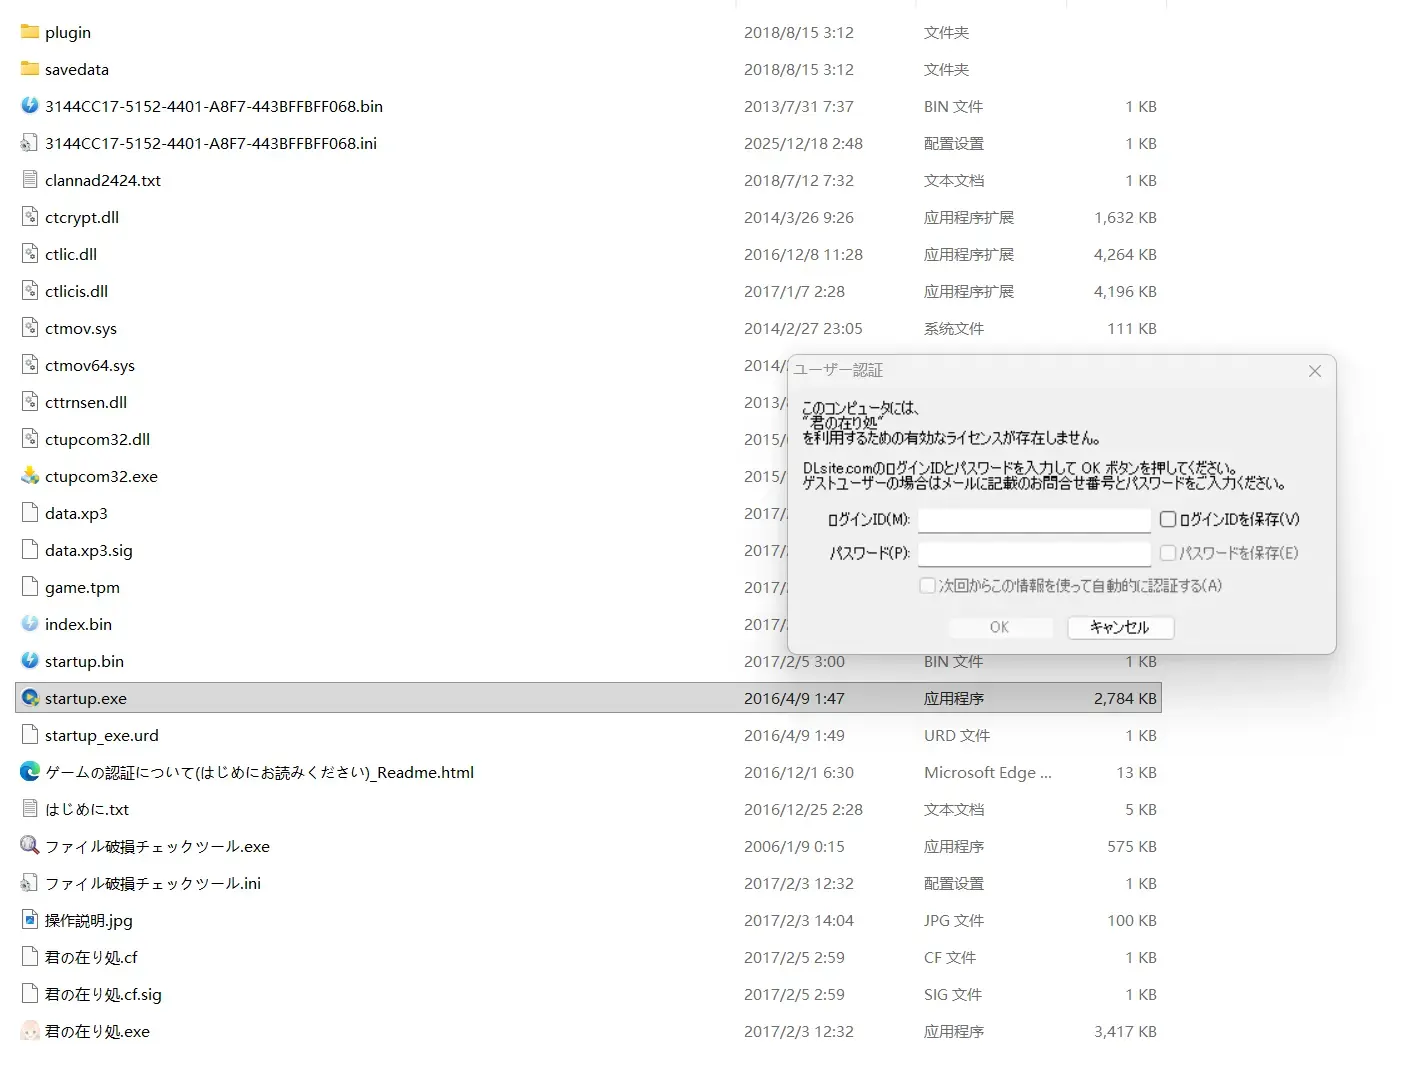Click the 君の在り処.exe character icon
The image size is (1412, 1069).
pyautogui.click(x=30, y=1031)
